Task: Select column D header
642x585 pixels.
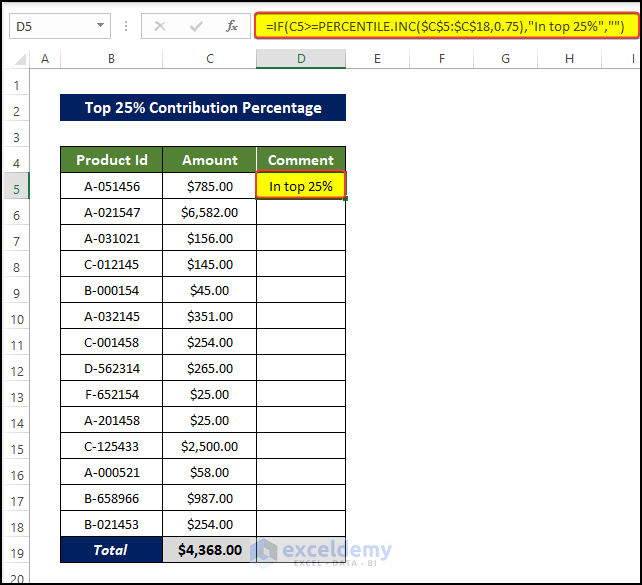Action: point(301,59)
